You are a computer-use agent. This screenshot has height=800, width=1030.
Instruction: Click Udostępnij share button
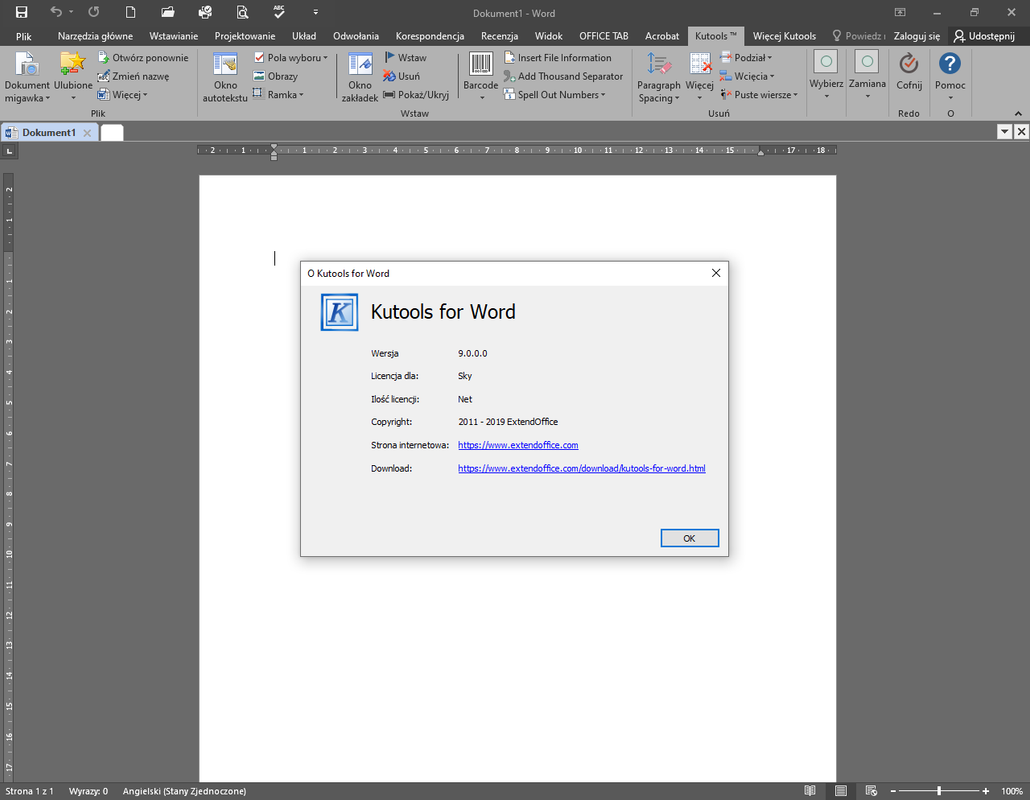tap(984, 36)
